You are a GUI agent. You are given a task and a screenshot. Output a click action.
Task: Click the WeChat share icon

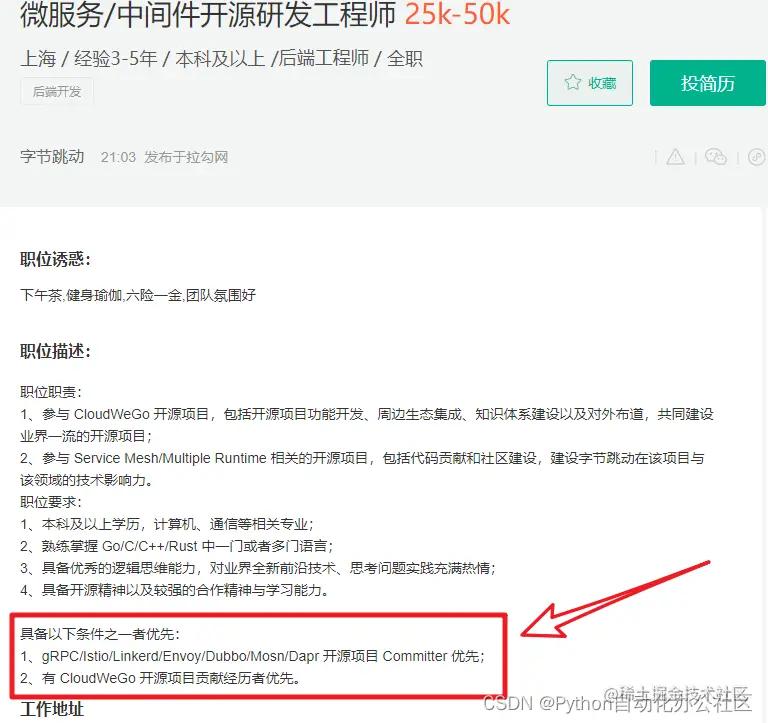(x=716, y=157)
